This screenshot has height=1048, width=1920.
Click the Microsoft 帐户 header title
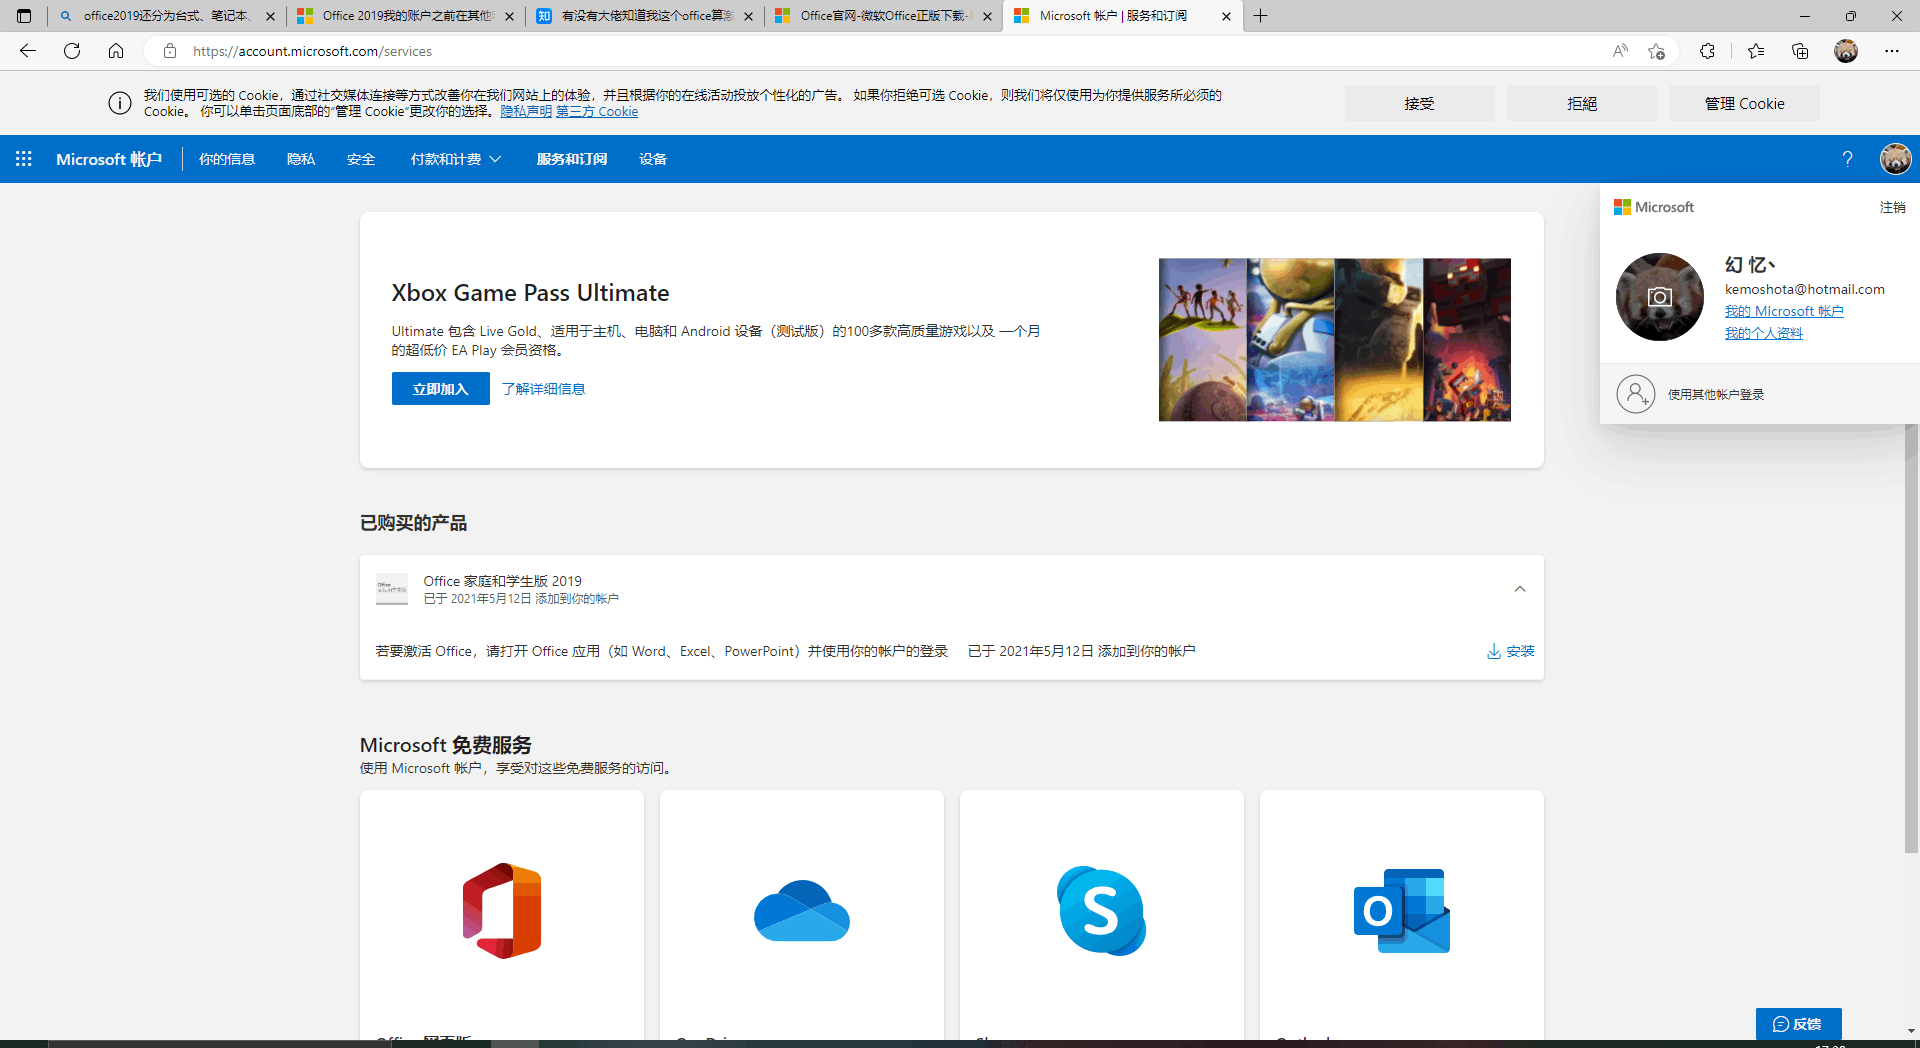click(109, 159)
